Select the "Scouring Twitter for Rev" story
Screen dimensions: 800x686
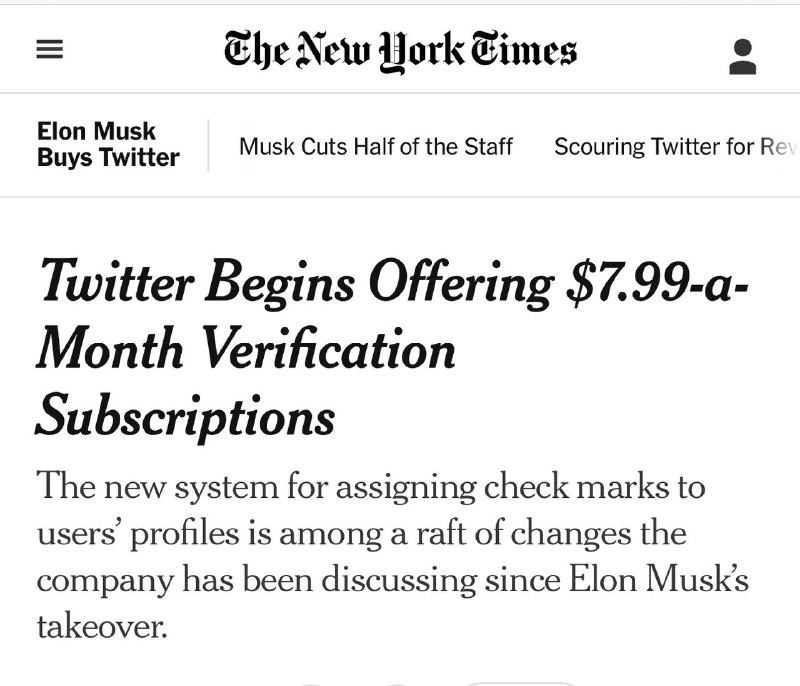click(x=676, y=146)
